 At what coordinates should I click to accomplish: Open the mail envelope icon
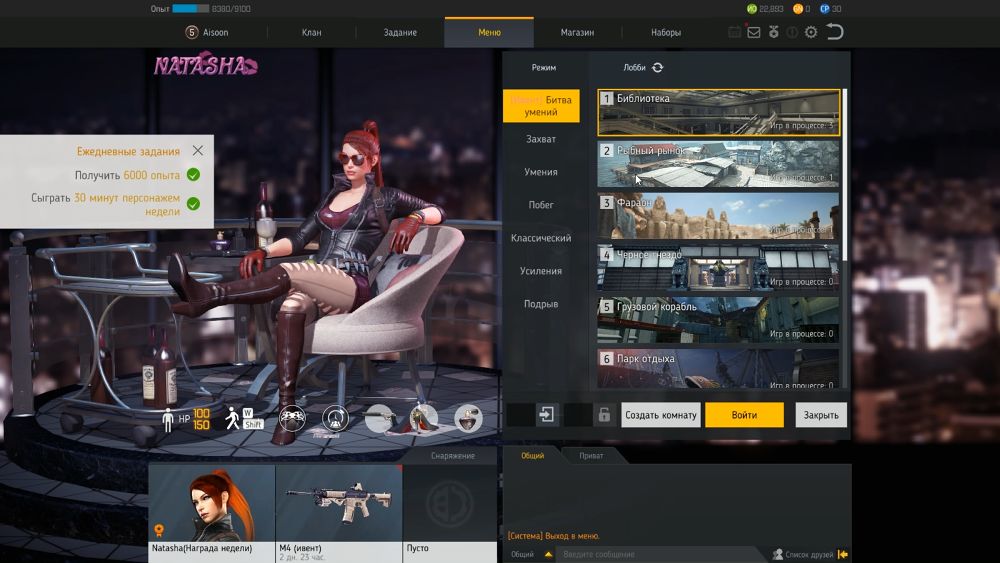coord(754,32)
